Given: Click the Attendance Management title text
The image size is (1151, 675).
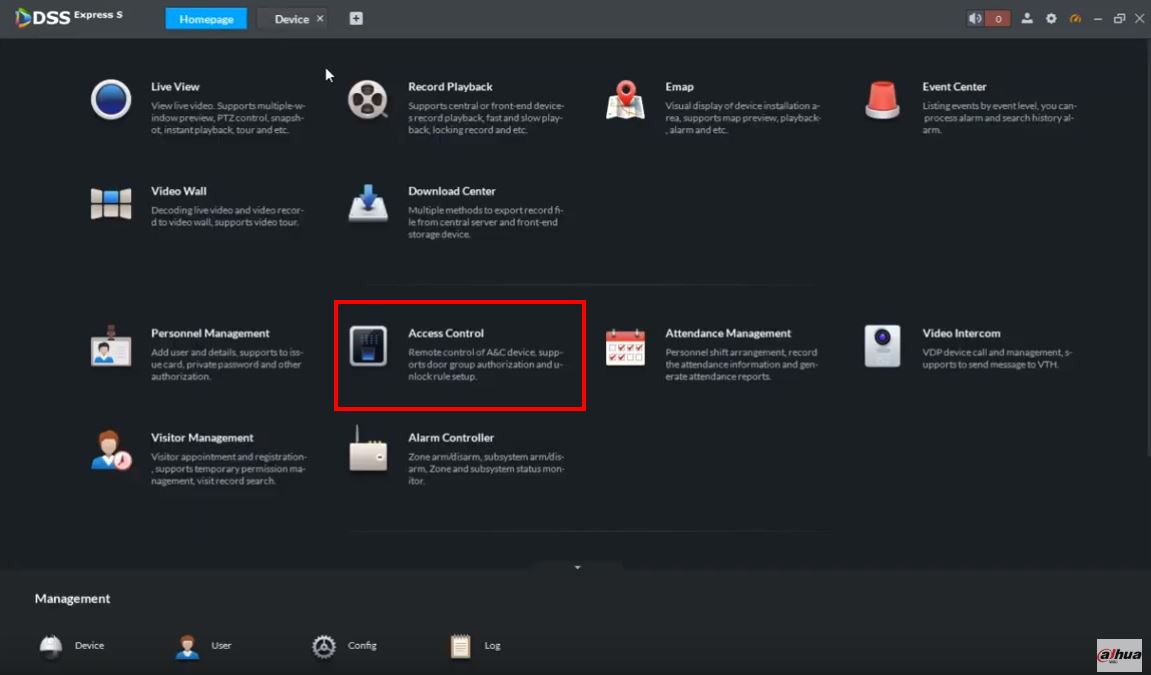Looking at the screenshot, I should 728,333.
